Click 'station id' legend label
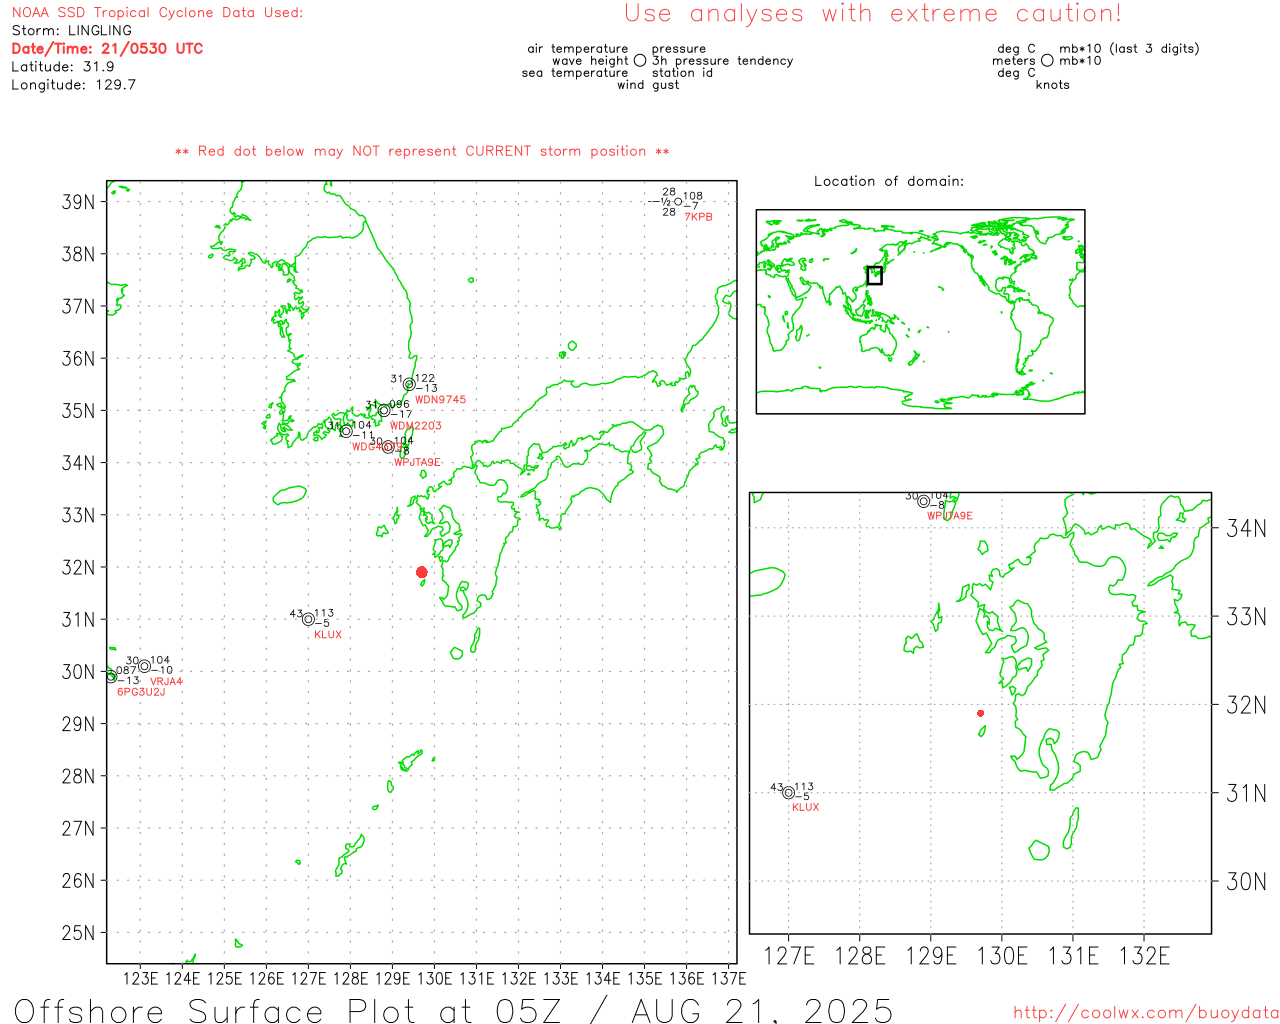The height and width of the screenshot is (1024, 1280). click(x=682, y=73)
